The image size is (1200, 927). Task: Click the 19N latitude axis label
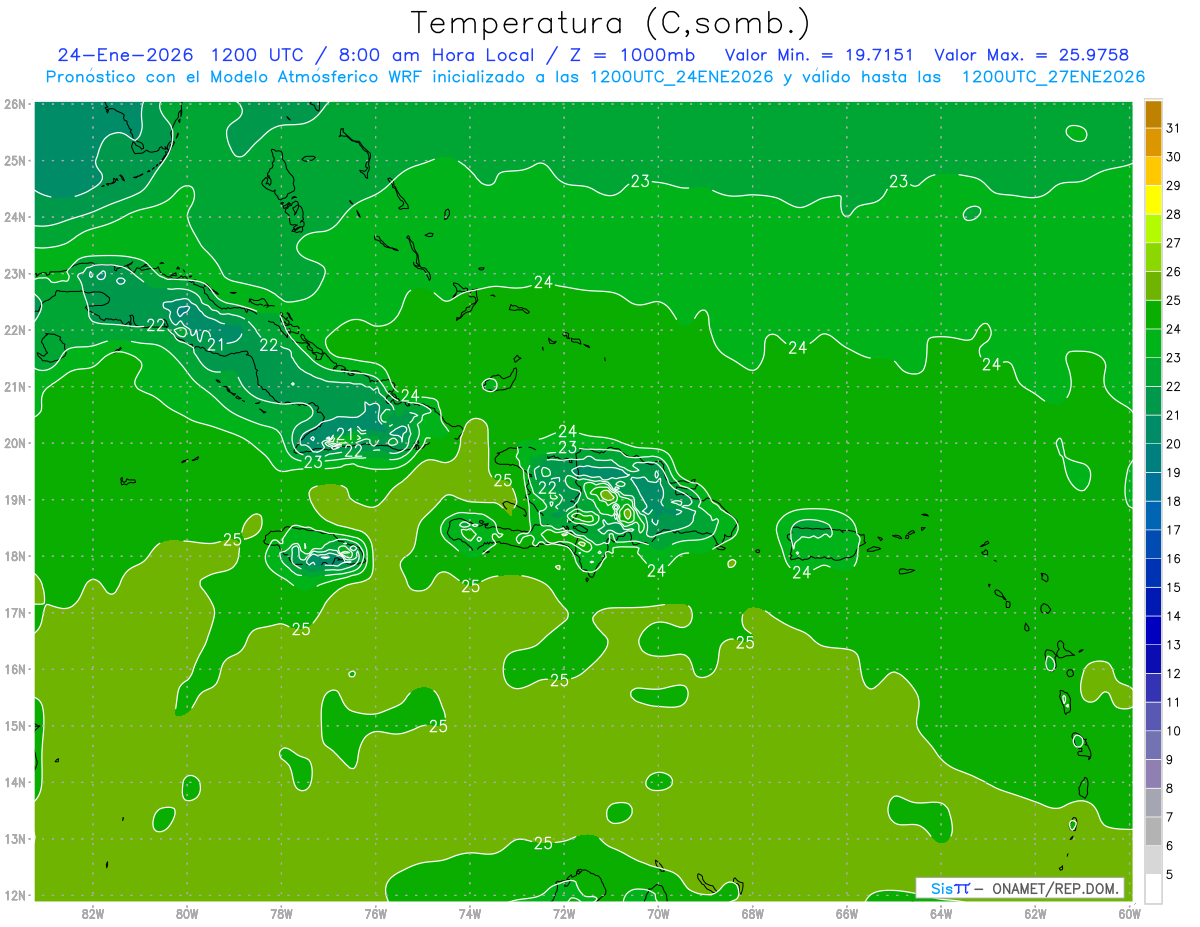coord(14,500)
